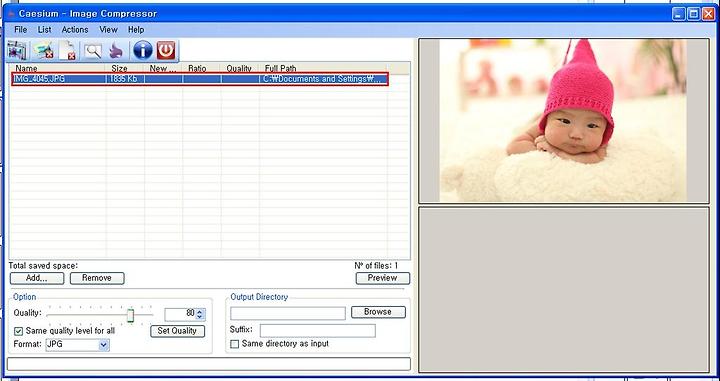Click the C:\Documents and Settings path cell
This screenshot has height=381, width=720.
point(322,79)
